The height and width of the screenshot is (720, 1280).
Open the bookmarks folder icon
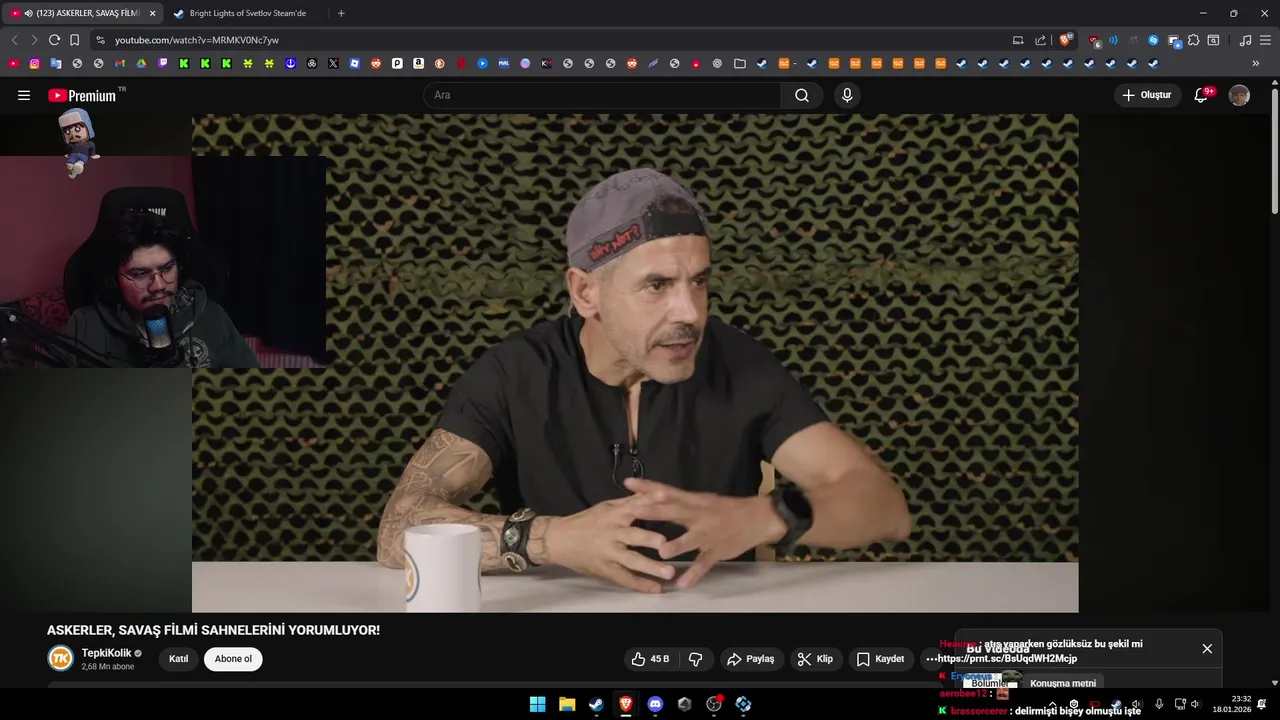[739, 63]
